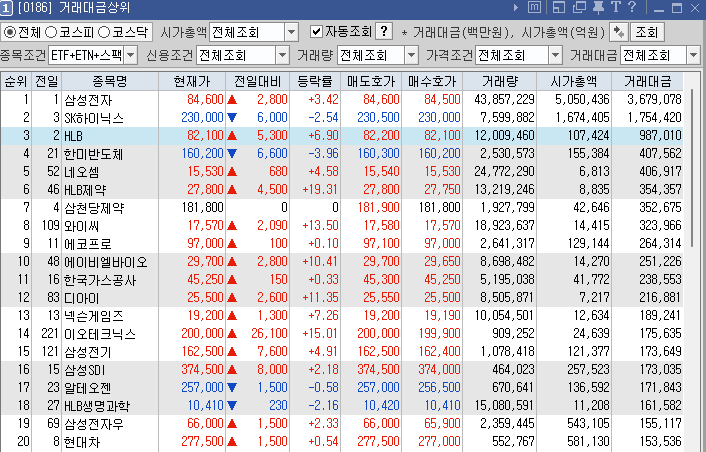Select the 넥슨게임즈 stock name
The width and height of the screenshot is (706, 452).
coord(93,316)
